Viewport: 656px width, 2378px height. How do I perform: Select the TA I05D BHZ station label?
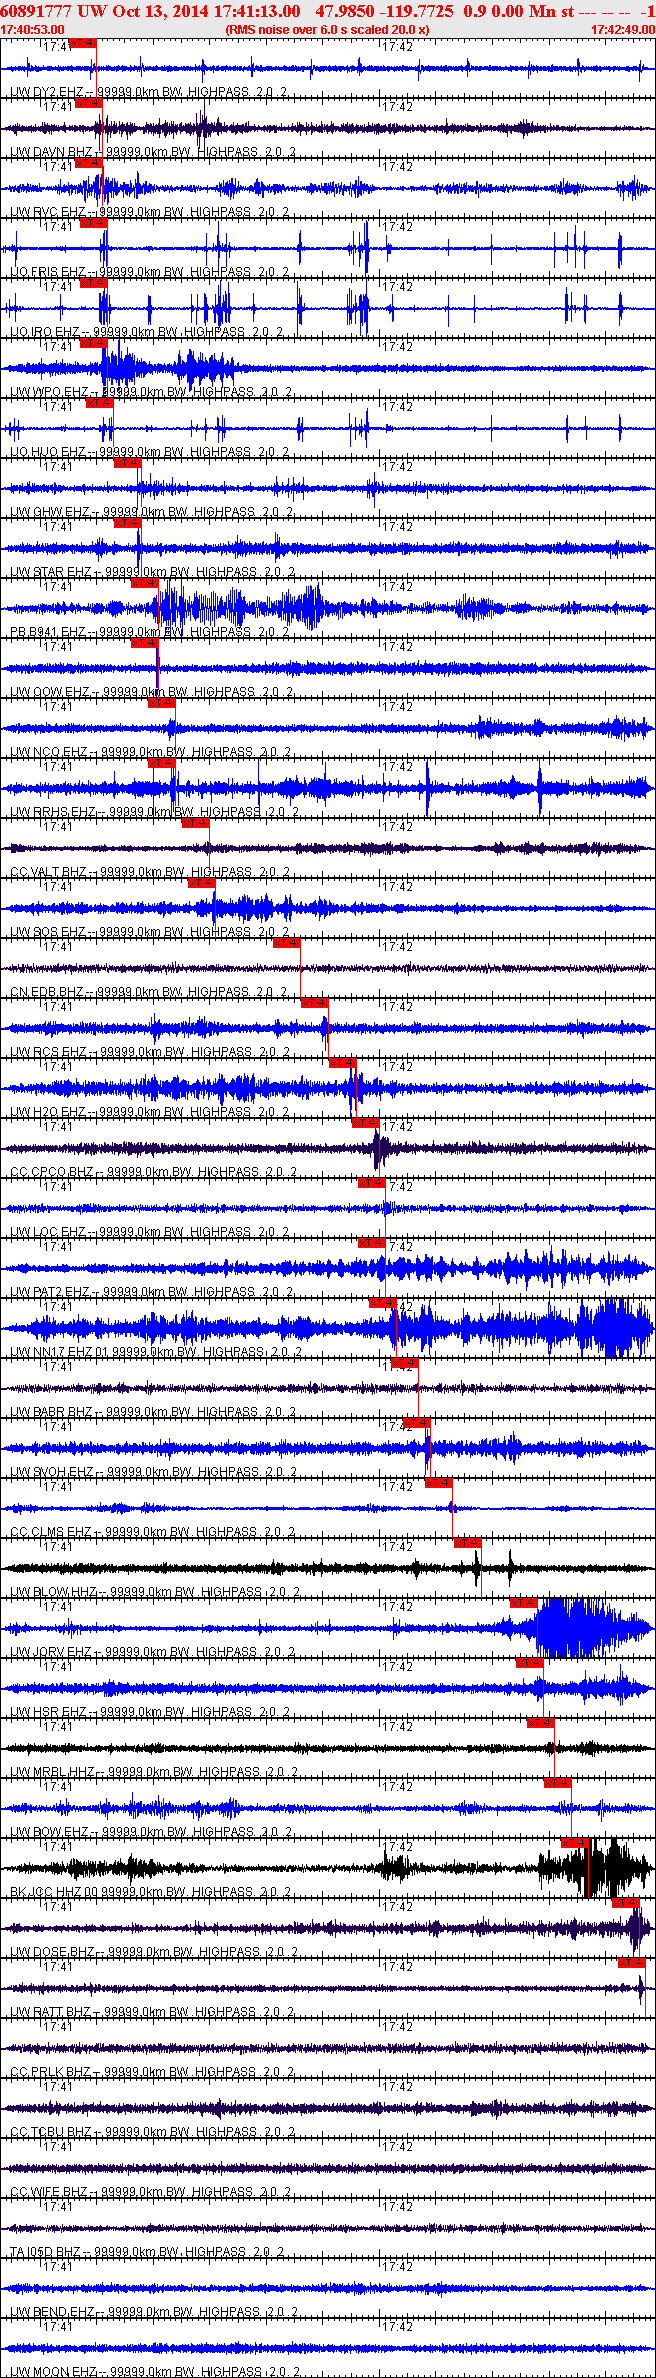[x=45, y=2252]
